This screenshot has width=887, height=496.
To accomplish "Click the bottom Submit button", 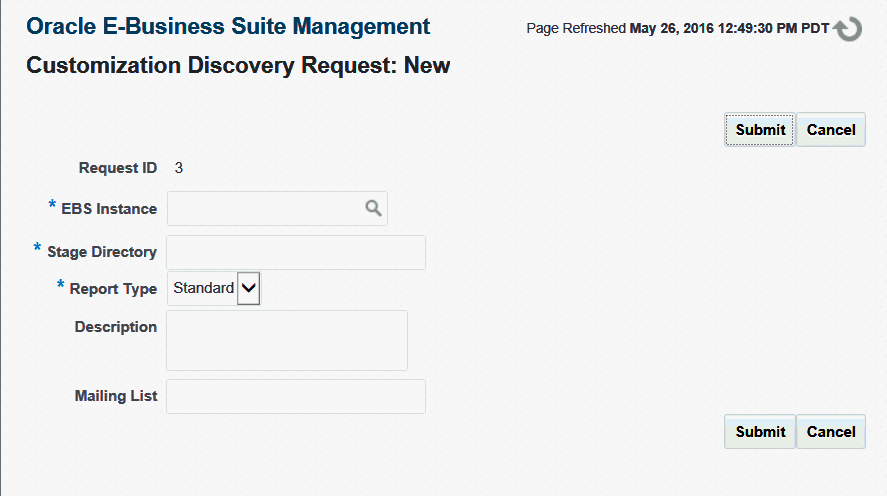I will (x=760, y=432).
